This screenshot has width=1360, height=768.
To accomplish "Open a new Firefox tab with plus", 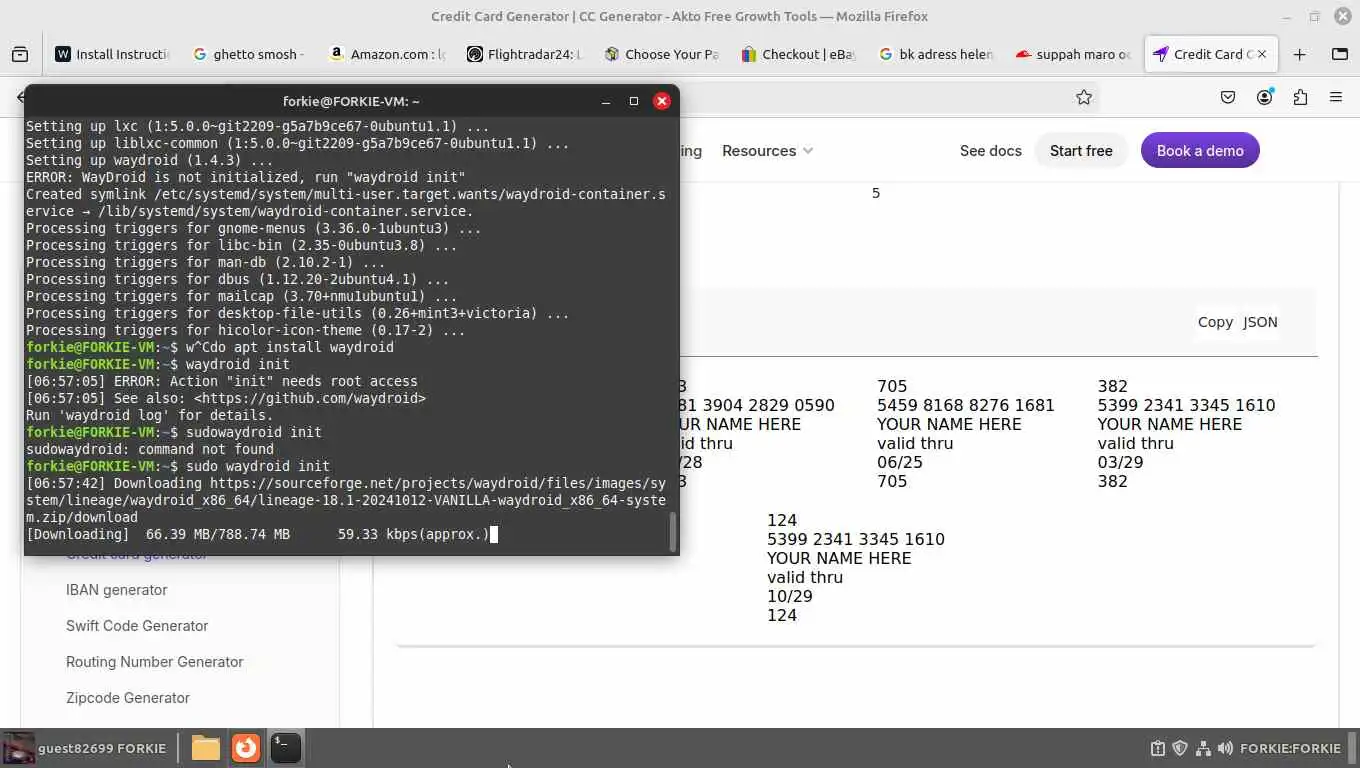I will pyautogui.click(x=1299, y=54).
